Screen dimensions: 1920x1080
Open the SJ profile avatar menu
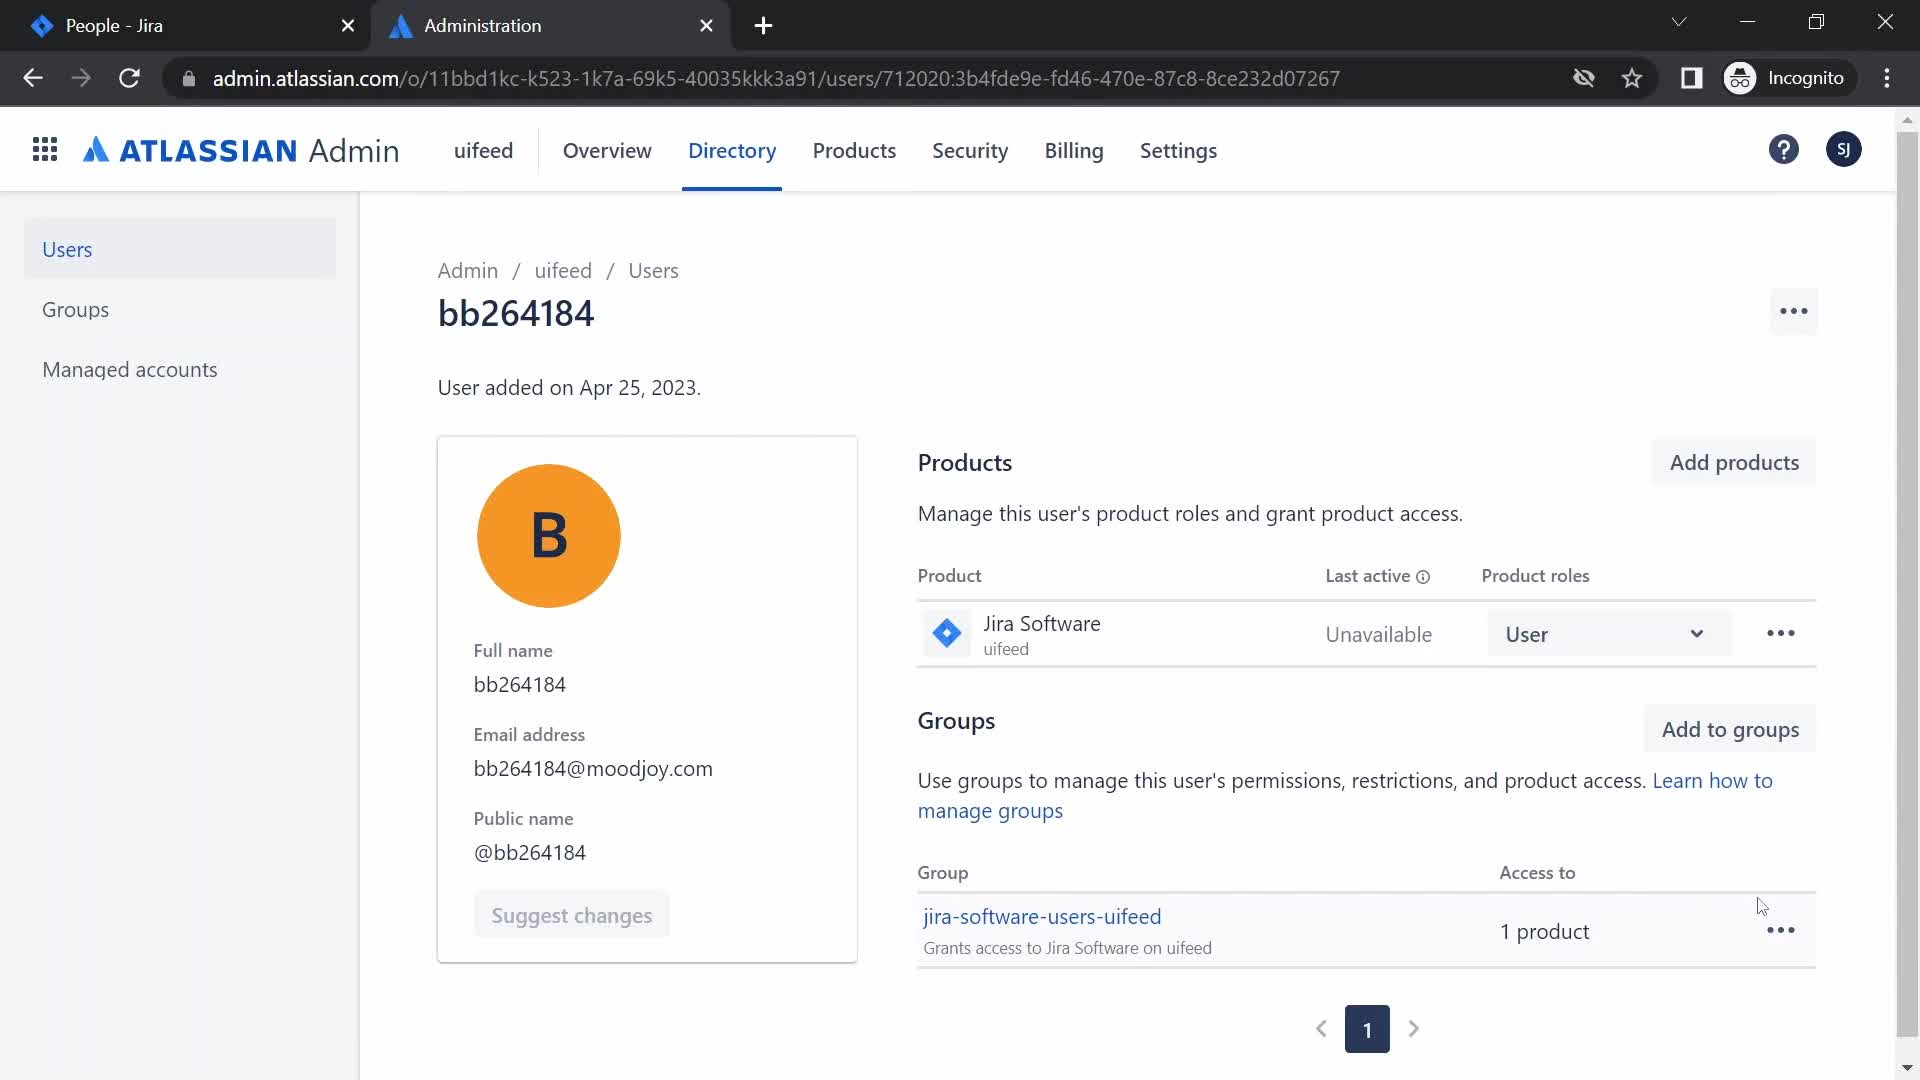point(1843,150)
